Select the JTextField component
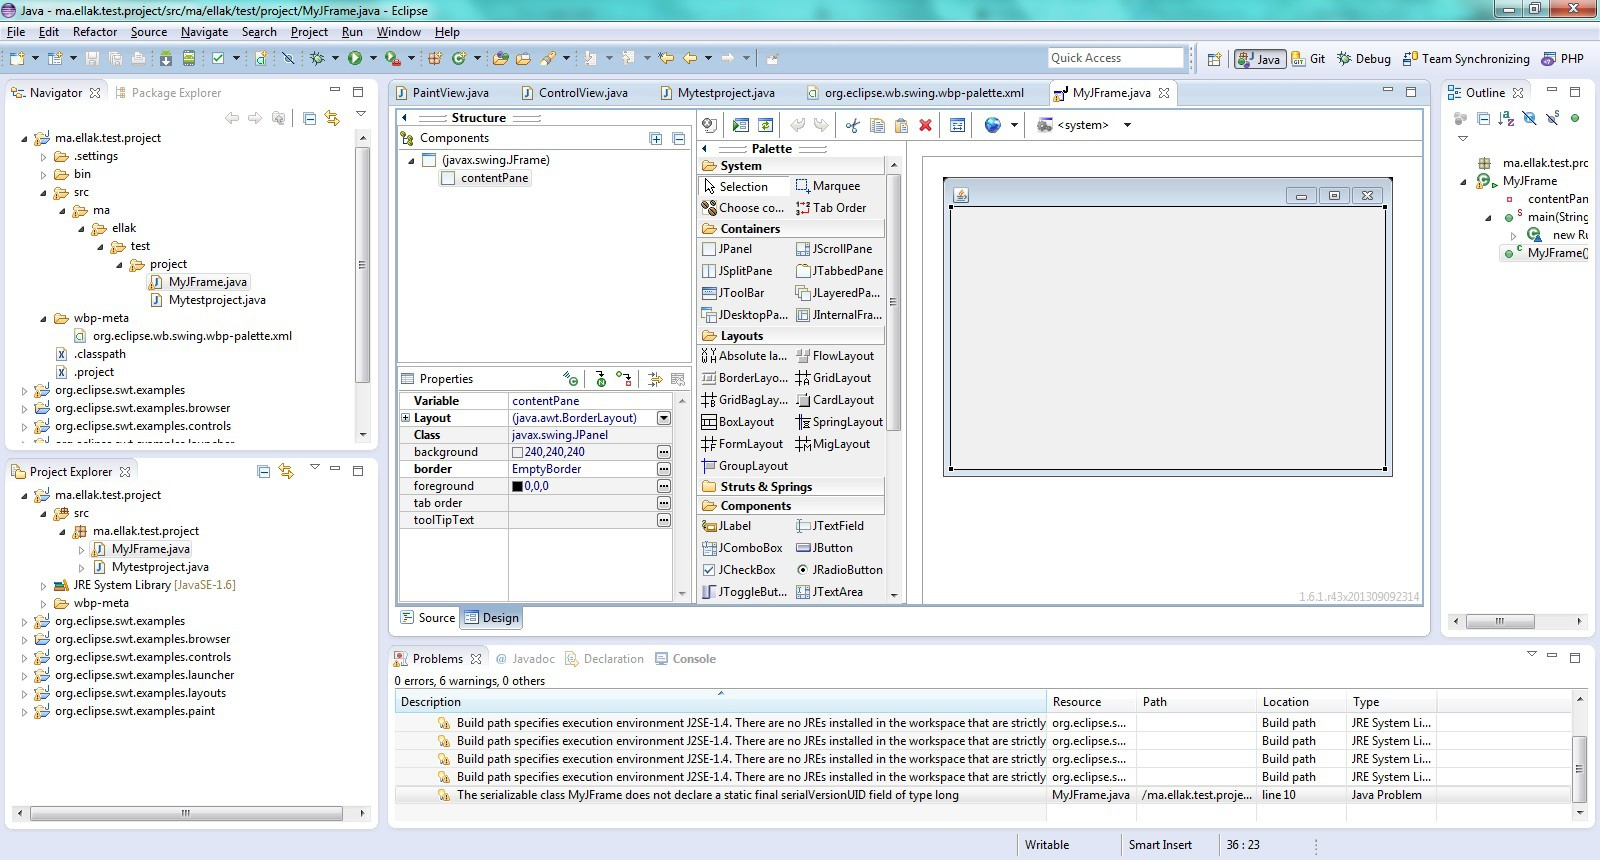The width and height of the screenshot is (1600, 860). [830, 526]
